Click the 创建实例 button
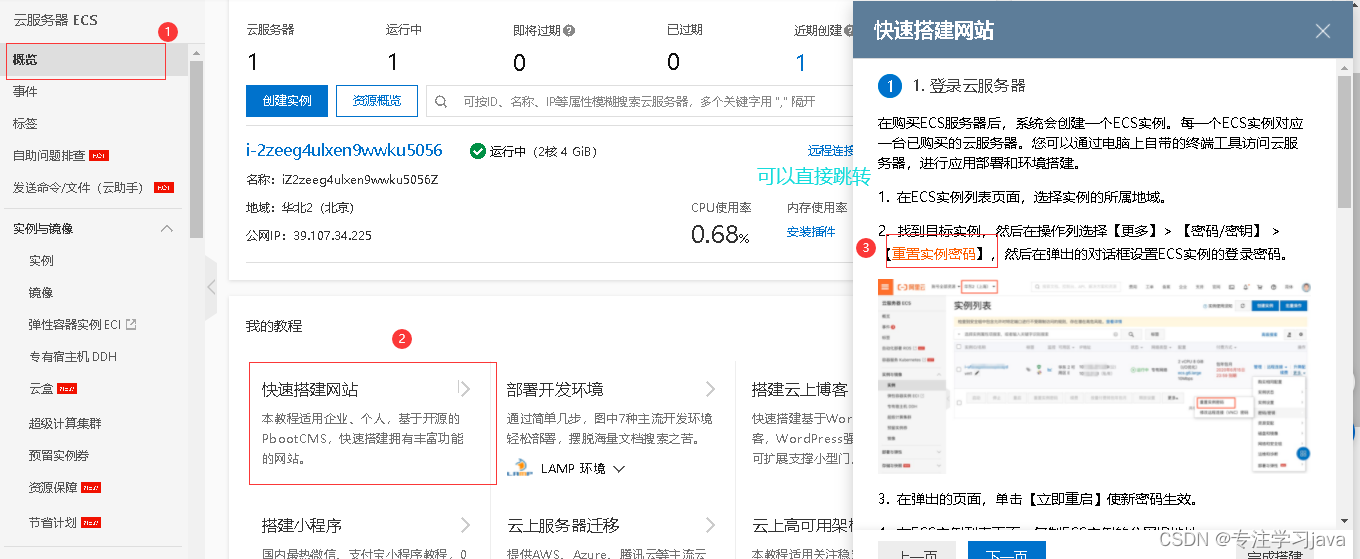1360x559 pixels. tap(287, 101)
